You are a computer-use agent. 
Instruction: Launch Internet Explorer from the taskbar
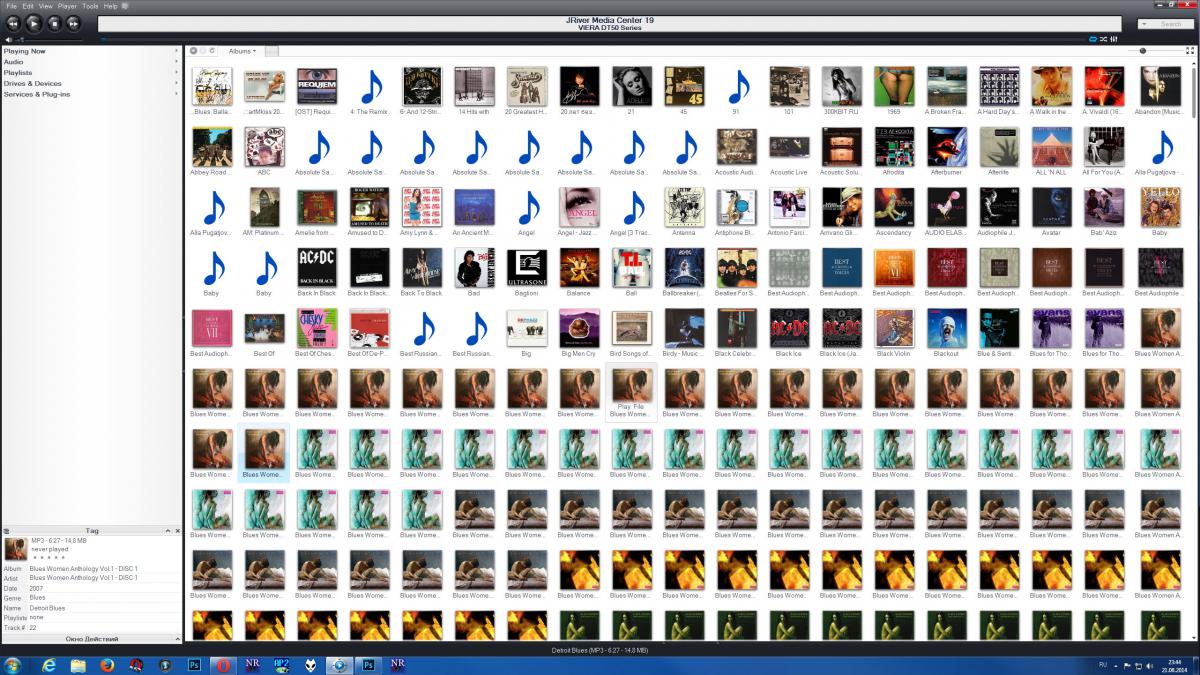pyautogui.click(x=48, y=665)
